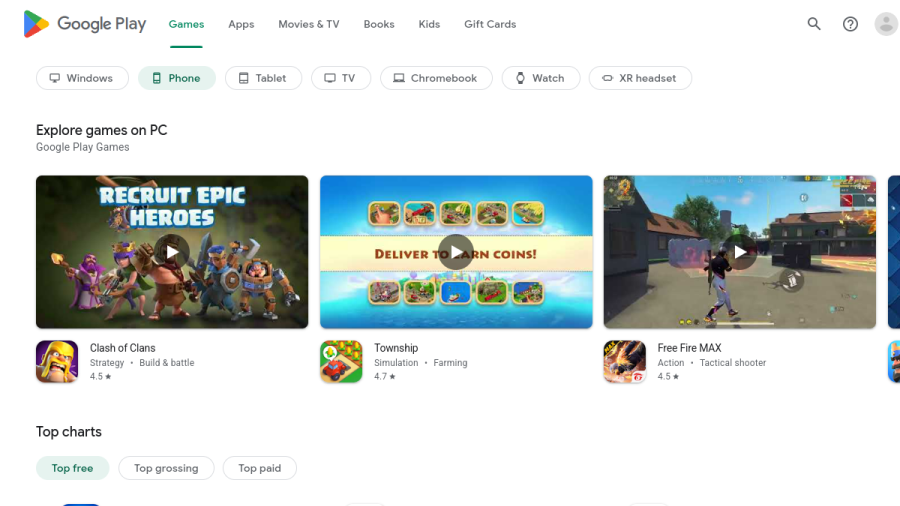Select the Chromebook device filter

pos(436,78)
